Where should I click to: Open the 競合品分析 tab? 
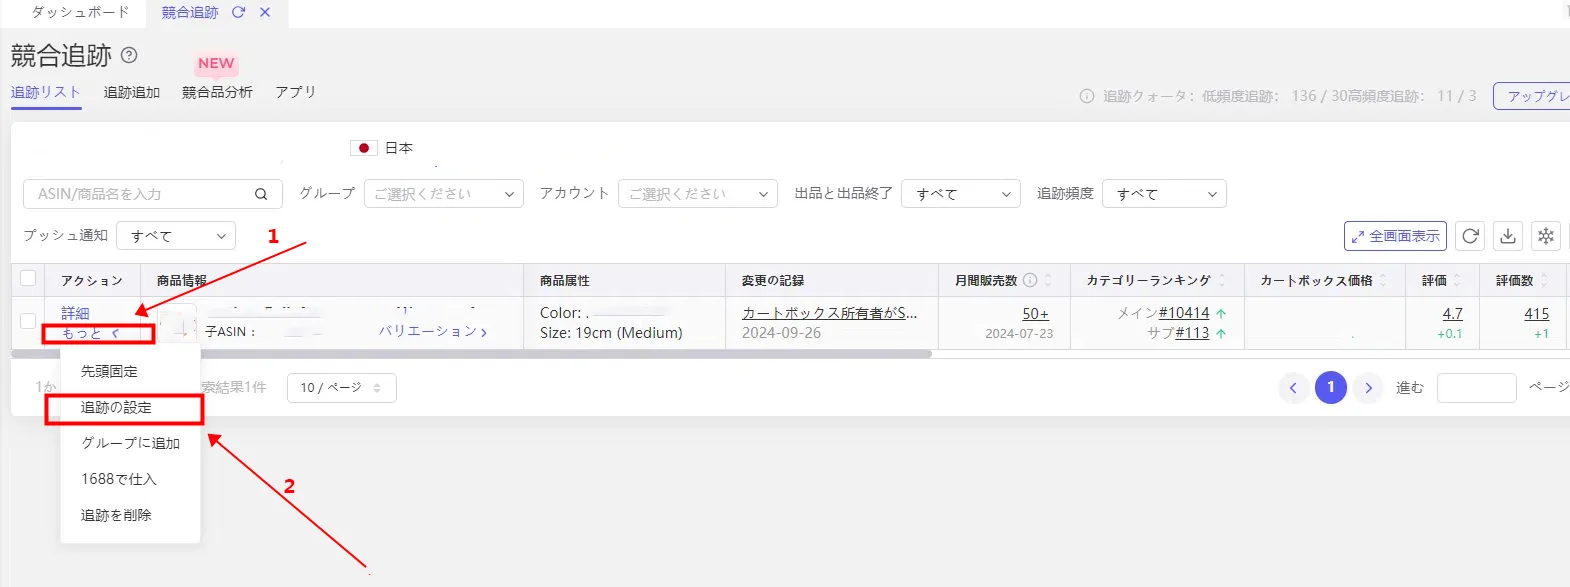tap(217, 92)
